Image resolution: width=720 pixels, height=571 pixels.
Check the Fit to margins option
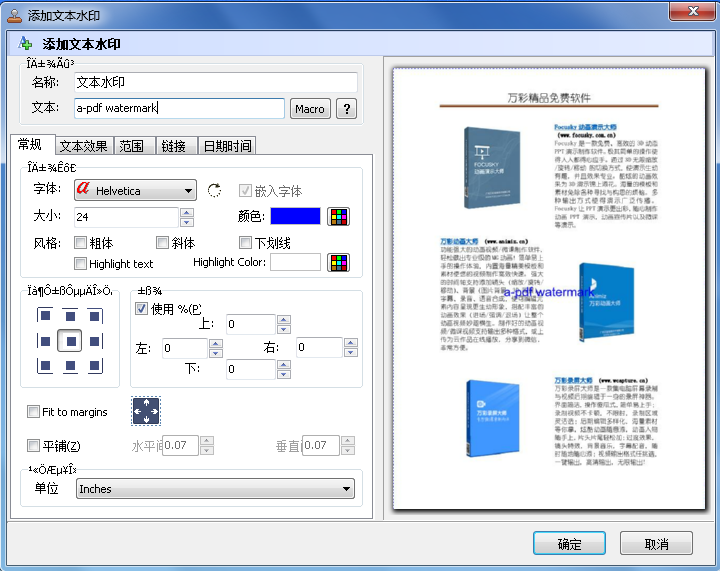(35, 412)
